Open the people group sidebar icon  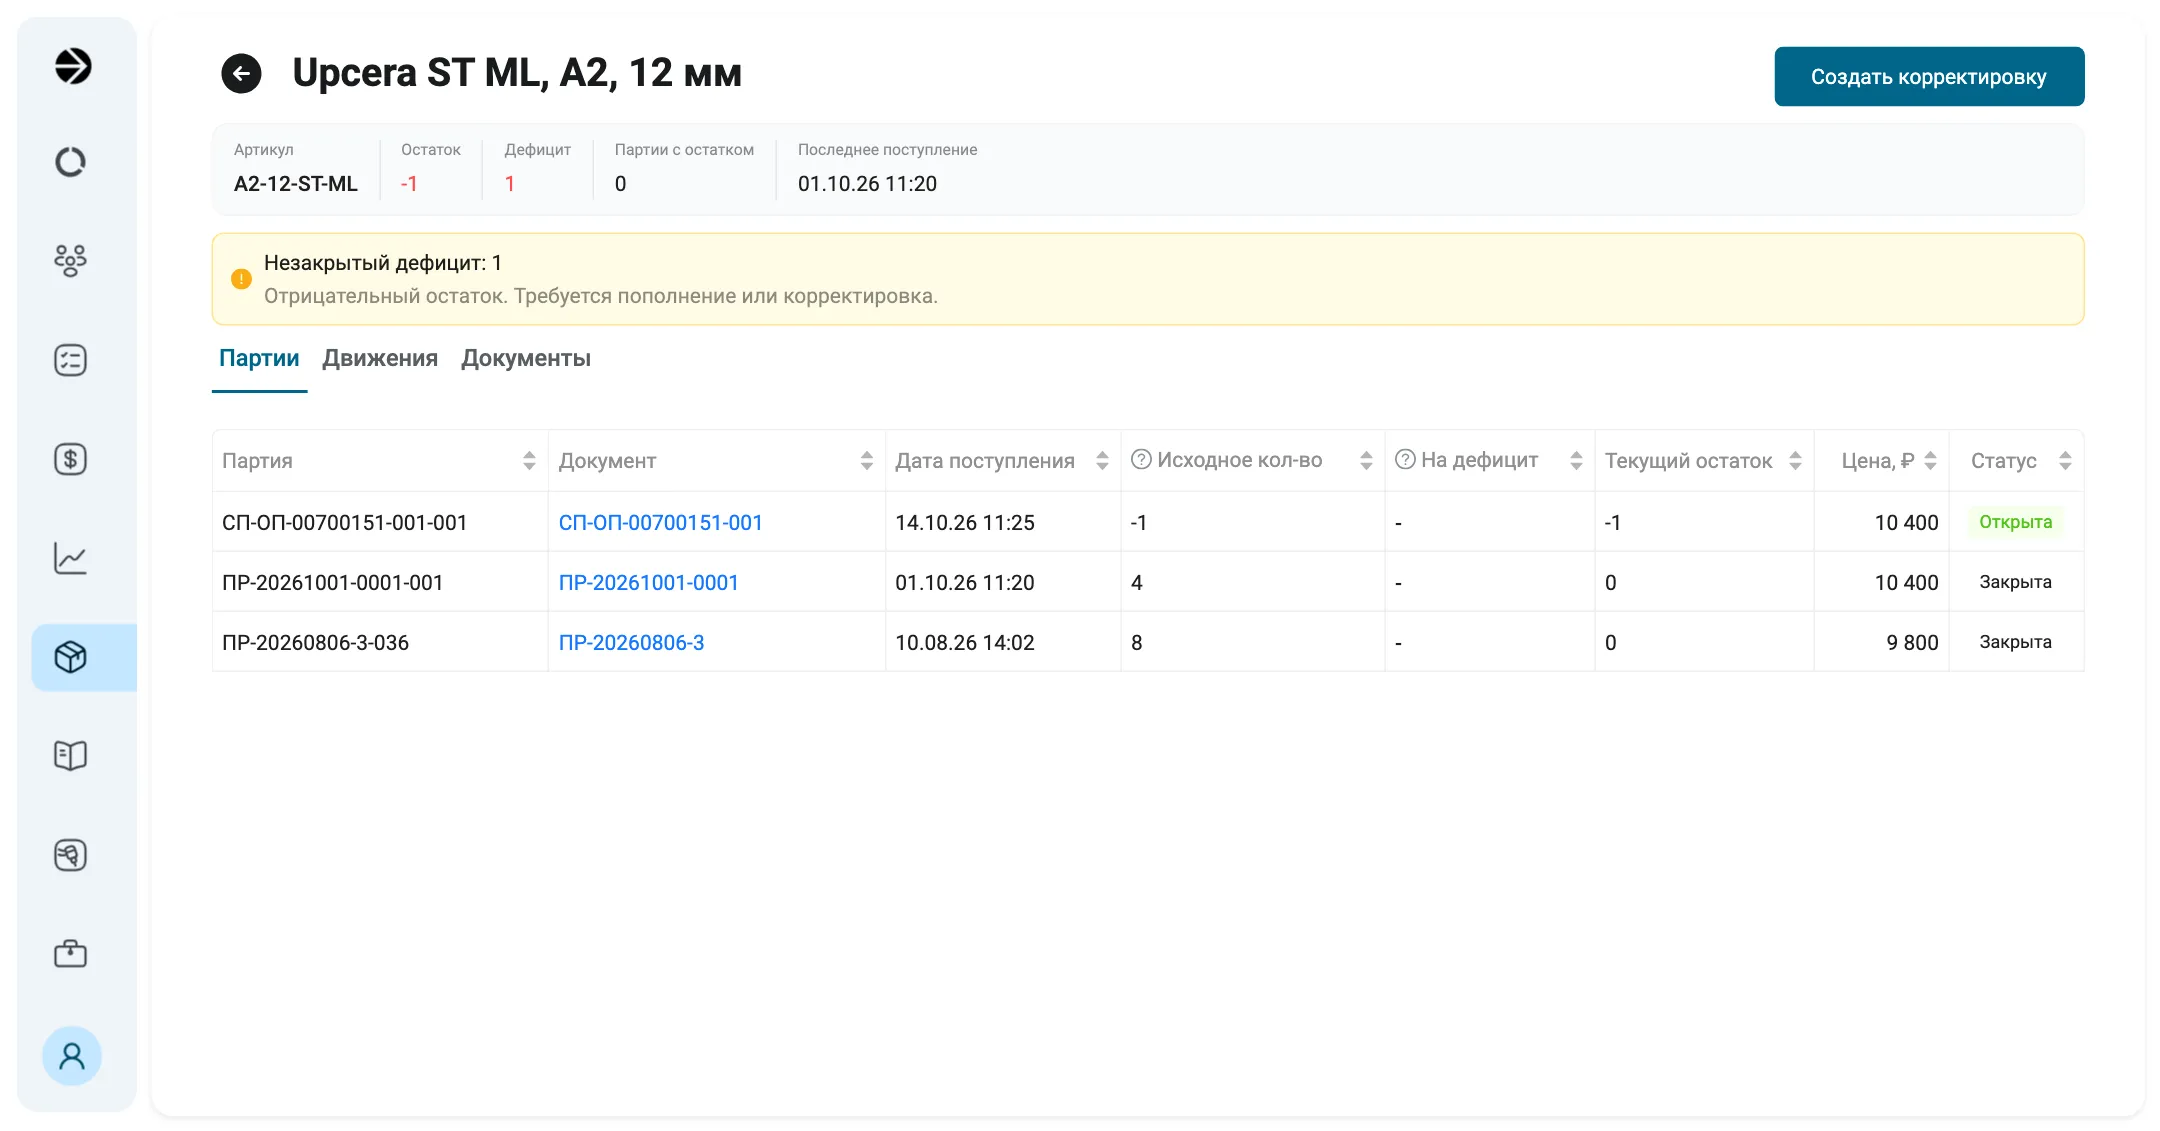tap(70, 261)
